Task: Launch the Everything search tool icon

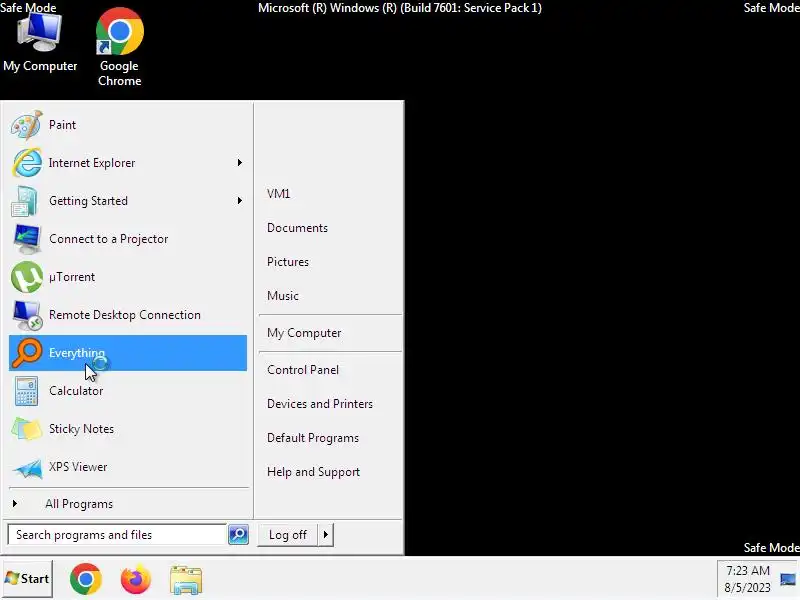Action: click(x=27, y=353)
